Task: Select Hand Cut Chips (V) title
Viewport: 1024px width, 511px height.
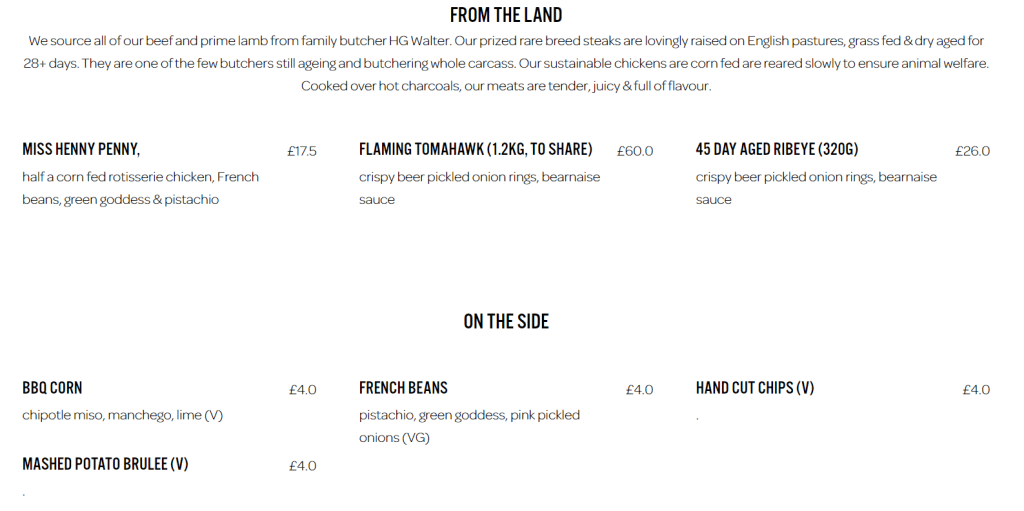Action: pyautogui.click(x=755, y=388)
